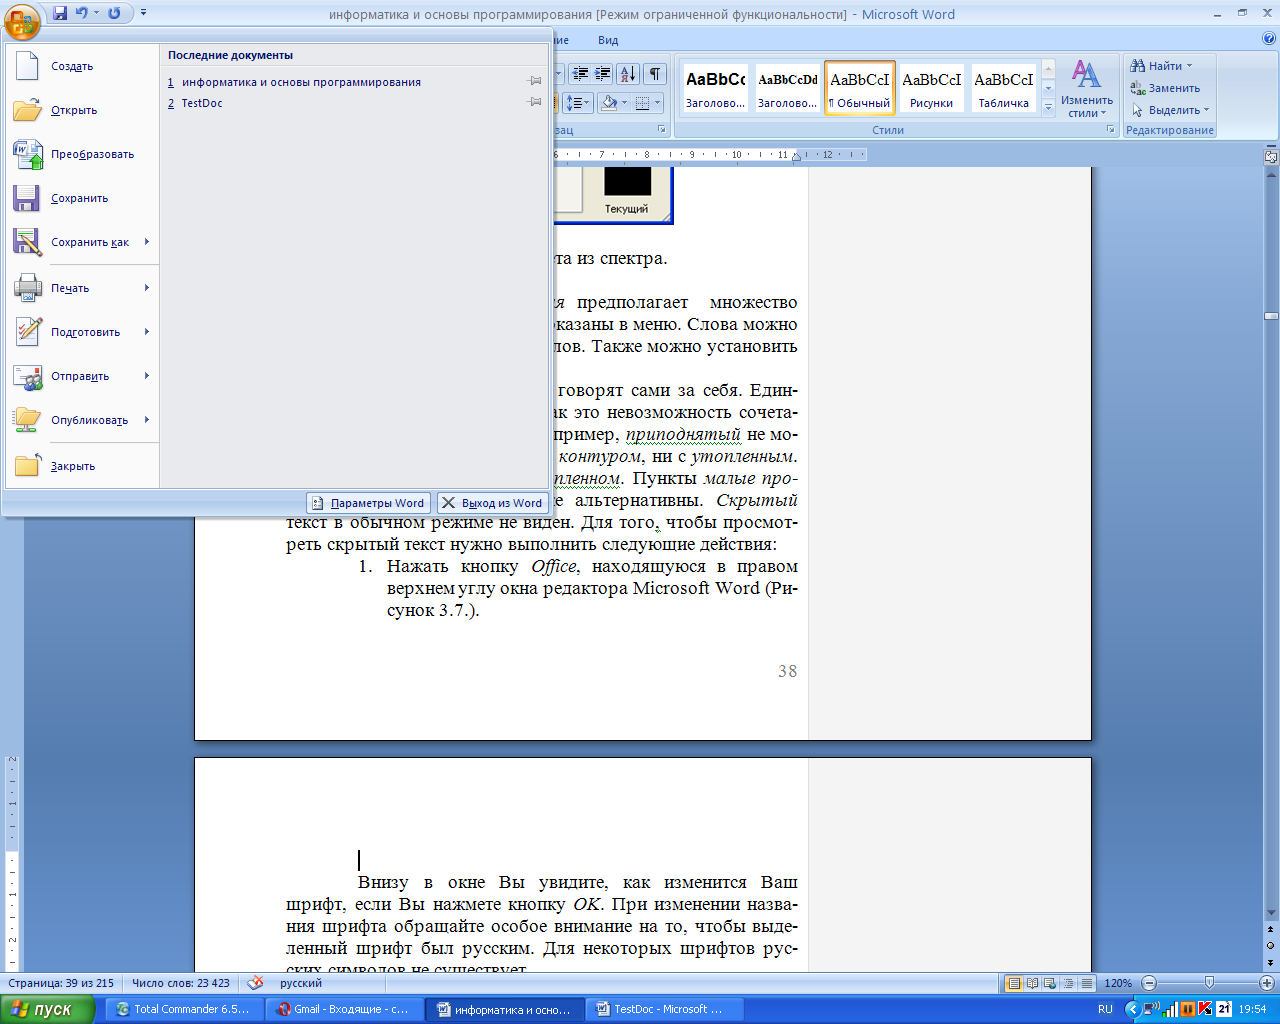Apply the Обычный style
The width and height of the screenshot is (1280, 1024).
tap(860, 88)
